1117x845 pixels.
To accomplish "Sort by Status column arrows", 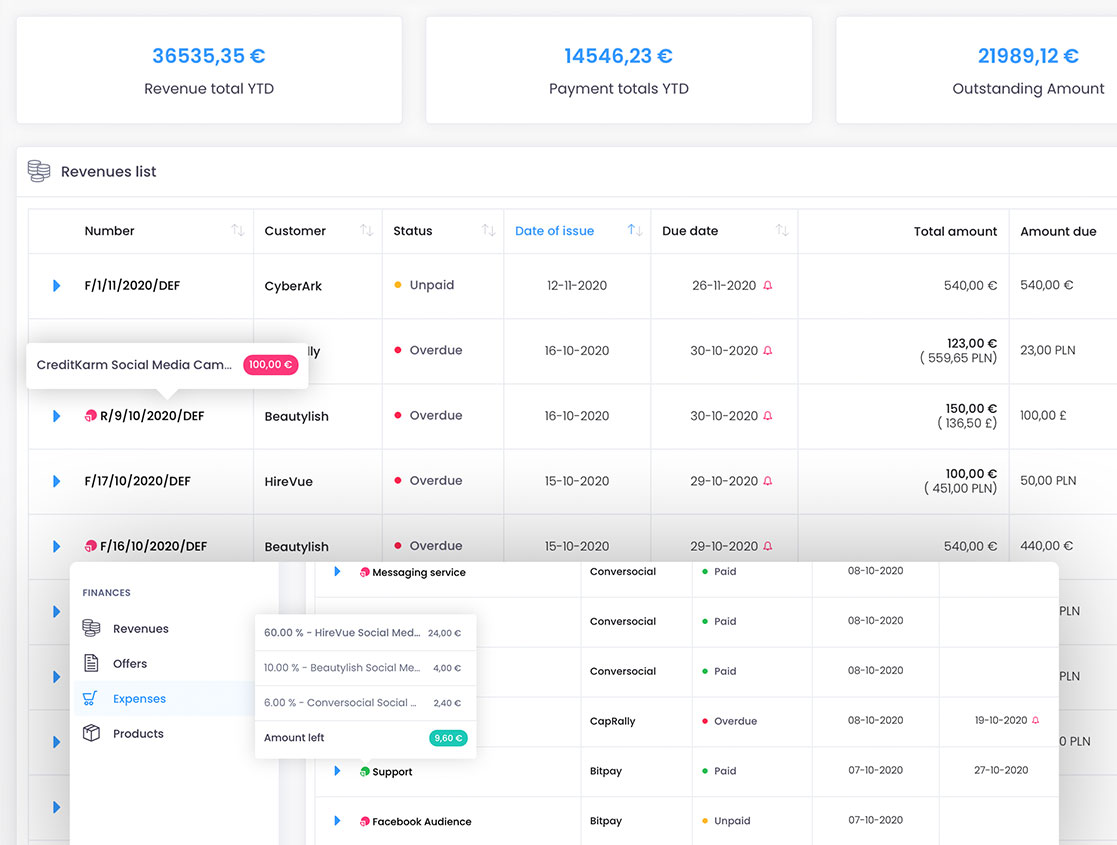I will coord(489,230).
